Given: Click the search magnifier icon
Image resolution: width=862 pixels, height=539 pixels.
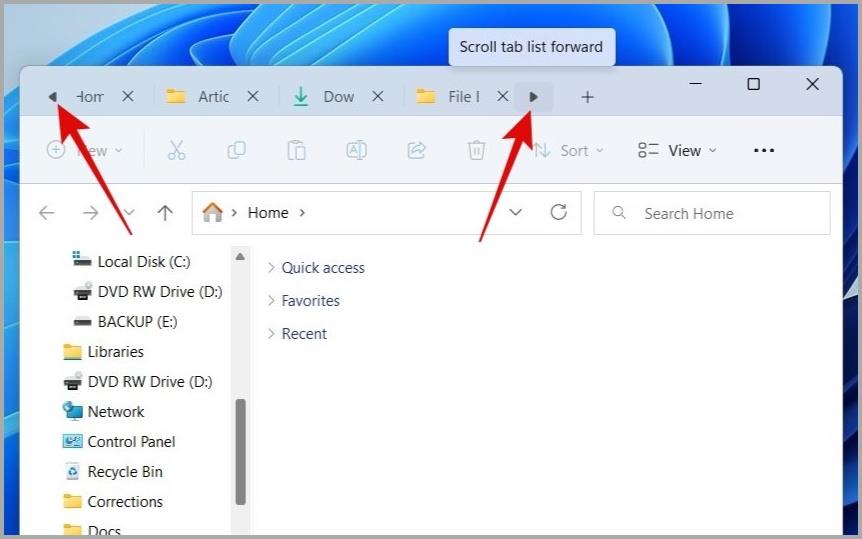Looking at the screenshot, I should click(x=618, y=213).
